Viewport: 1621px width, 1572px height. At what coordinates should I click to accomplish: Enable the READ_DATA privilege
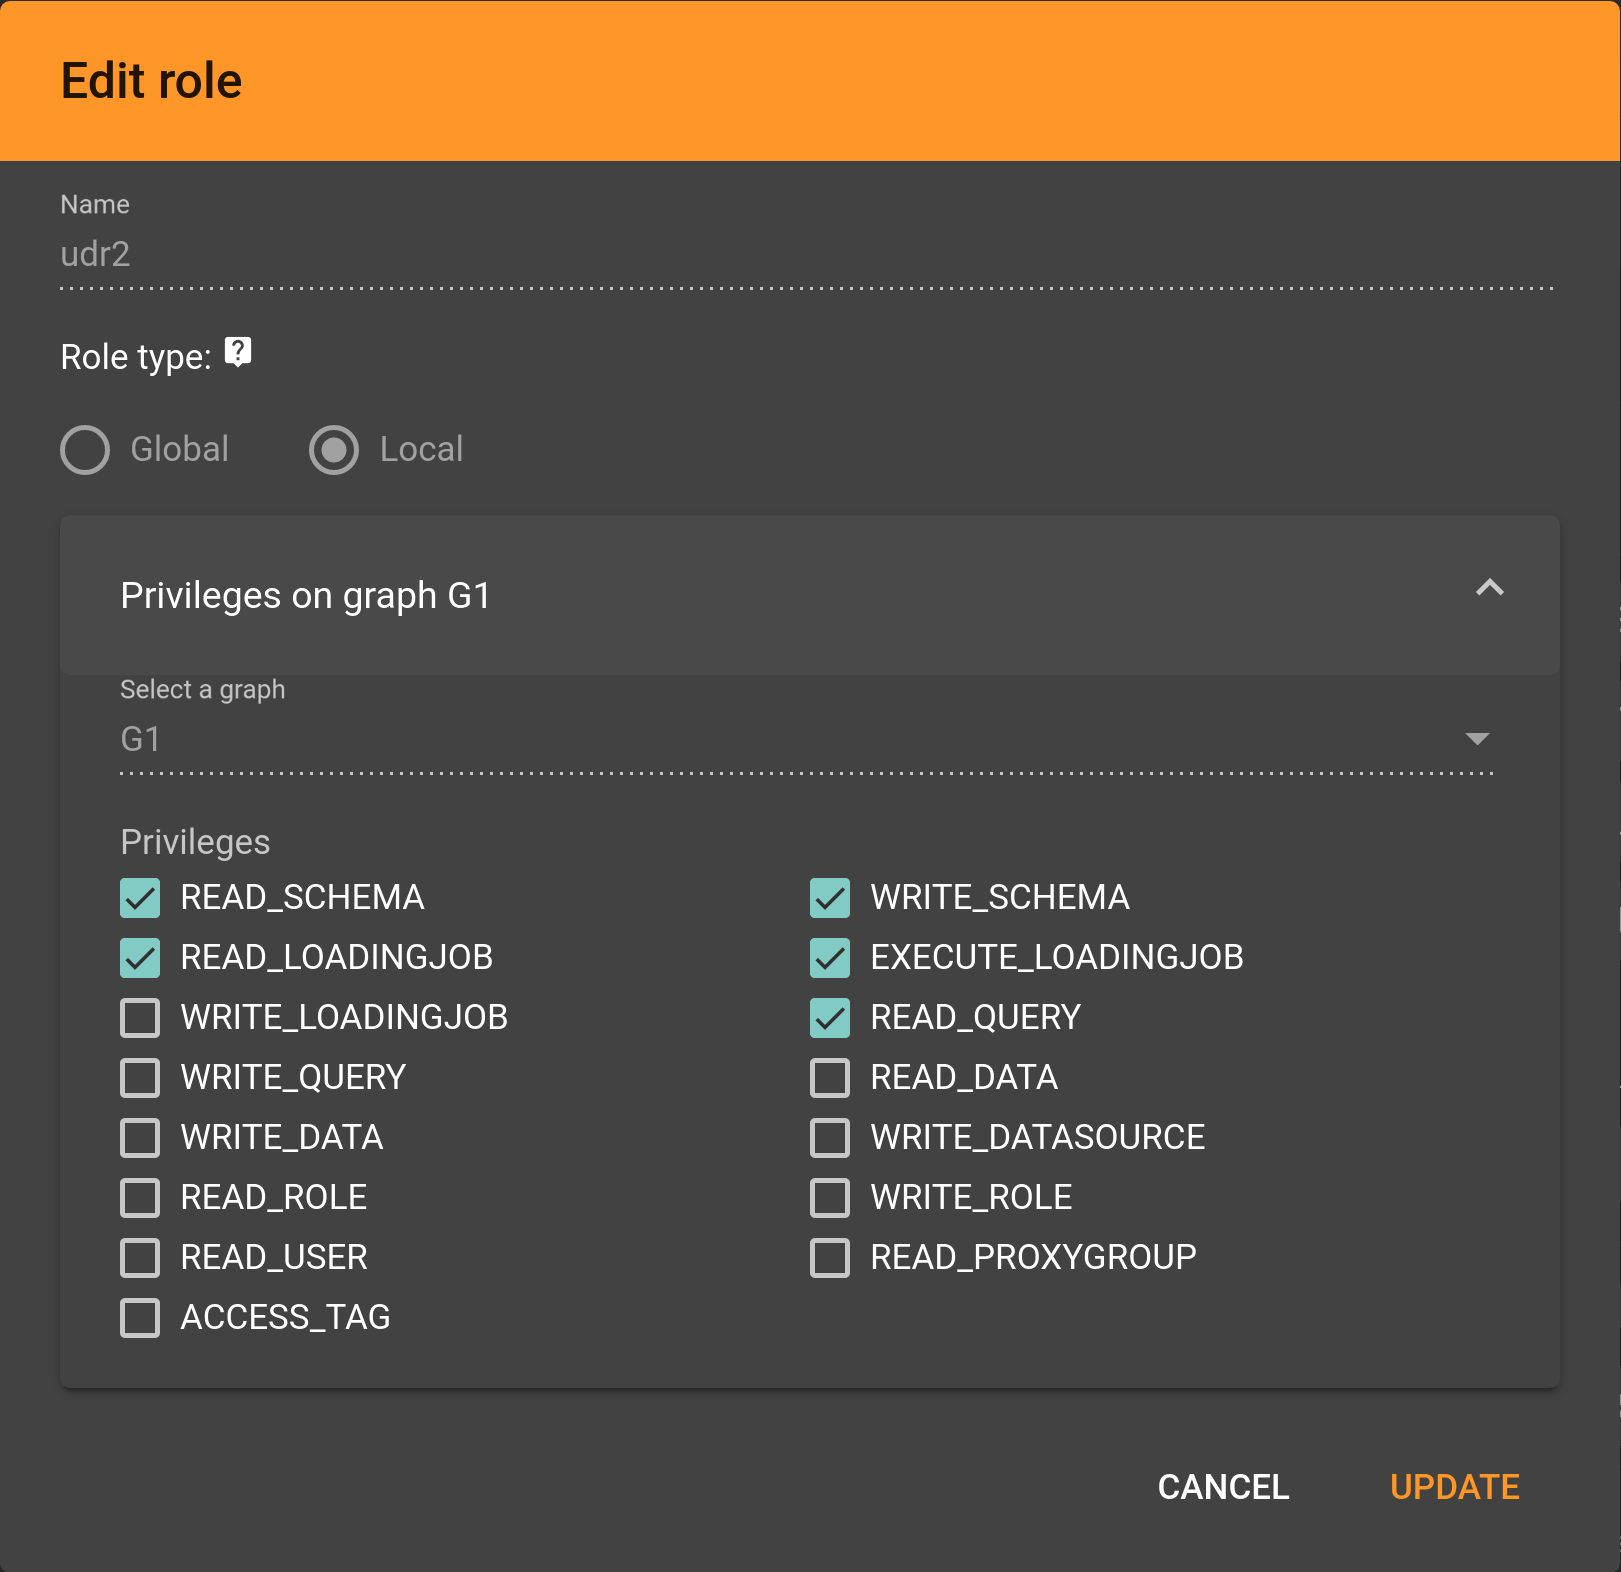click(830, 1078)
